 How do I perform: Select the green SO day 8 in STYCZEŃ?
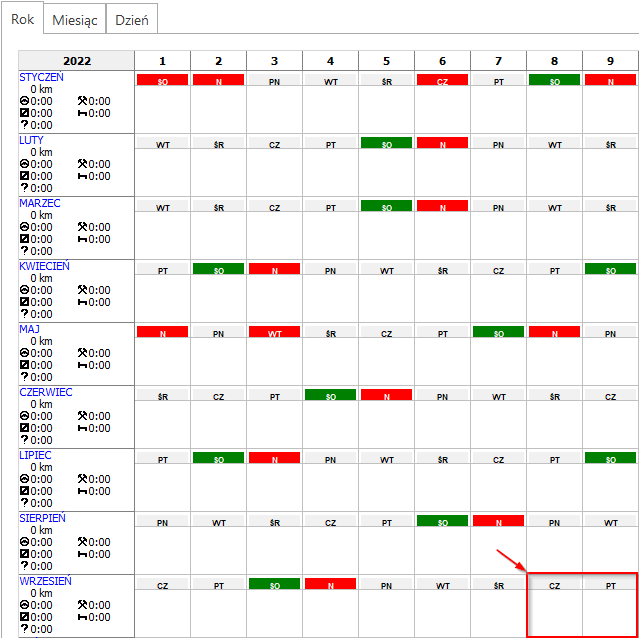(554, 80)
